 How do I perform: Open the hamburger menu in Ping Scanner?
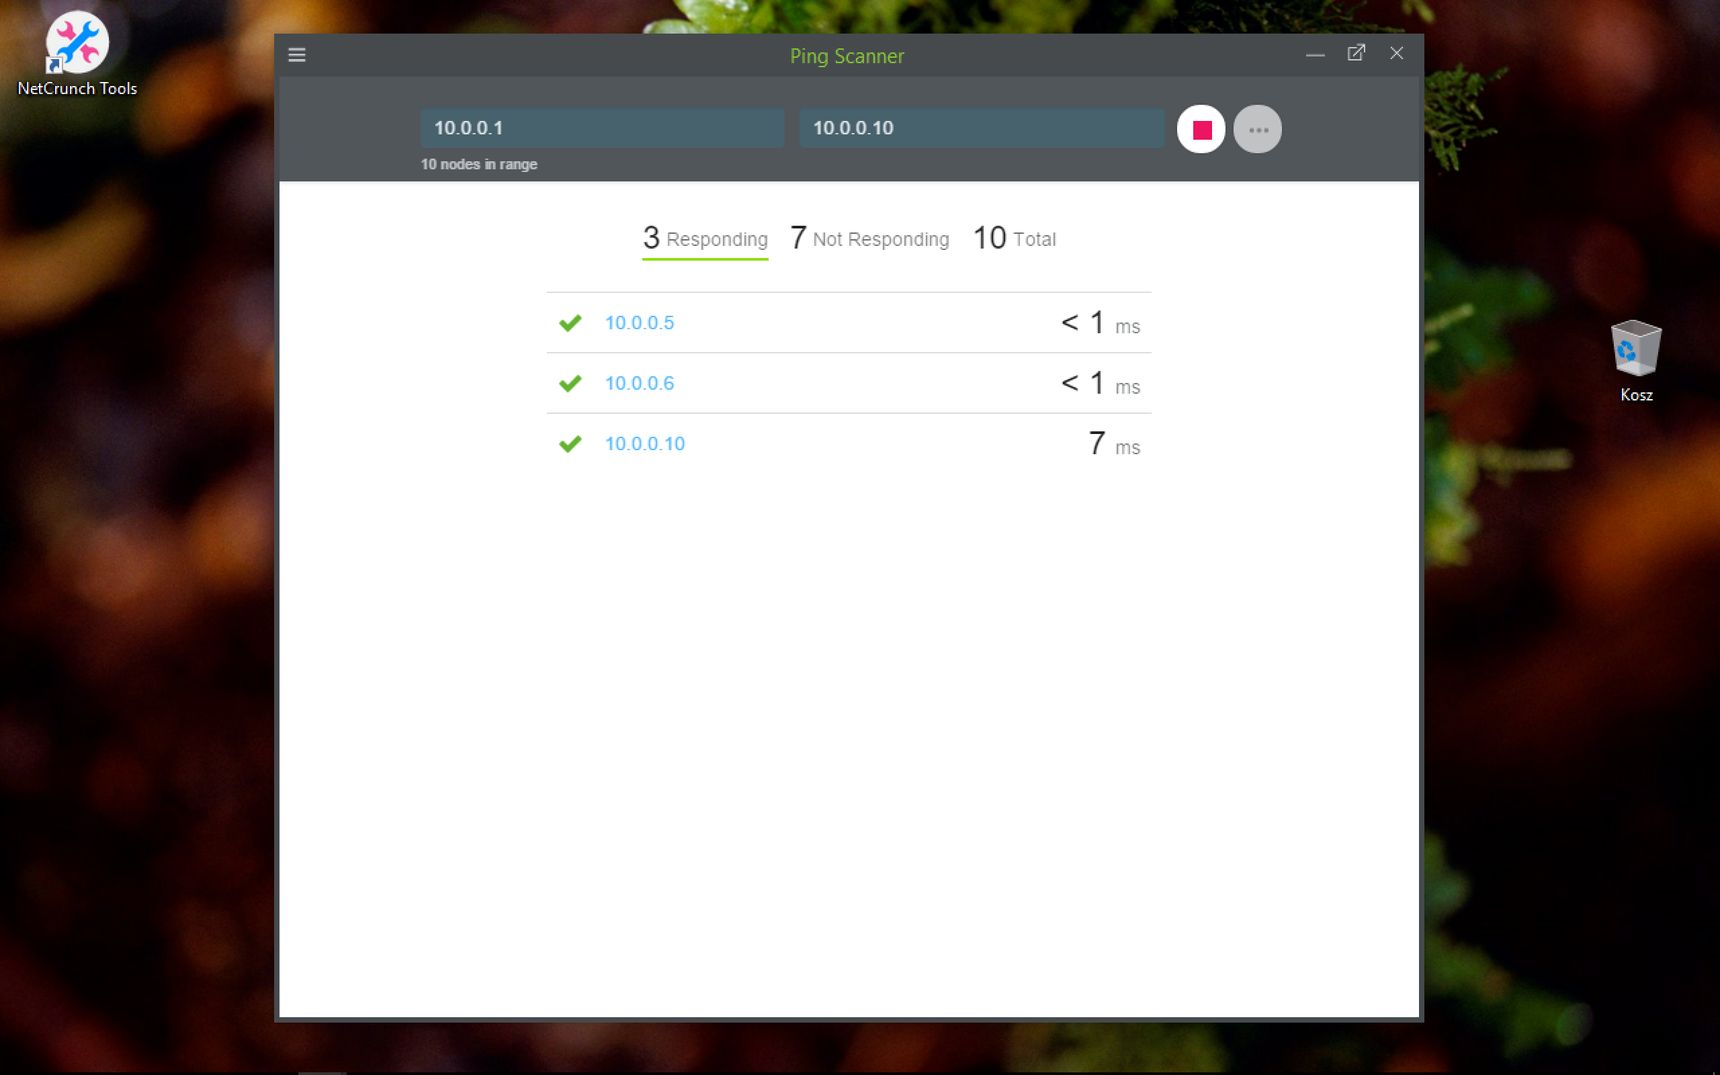[297, 55]
